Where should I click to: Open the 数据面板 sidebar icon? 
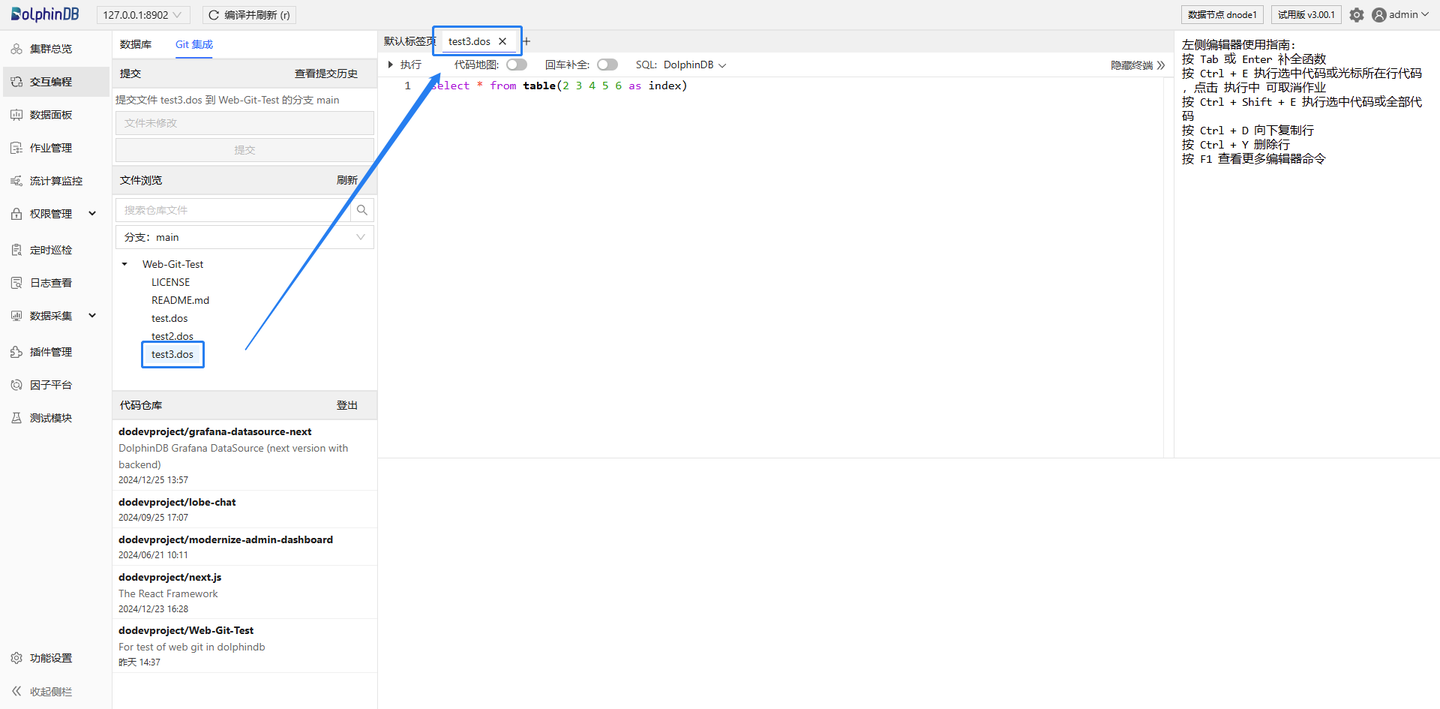coord(16,115)
